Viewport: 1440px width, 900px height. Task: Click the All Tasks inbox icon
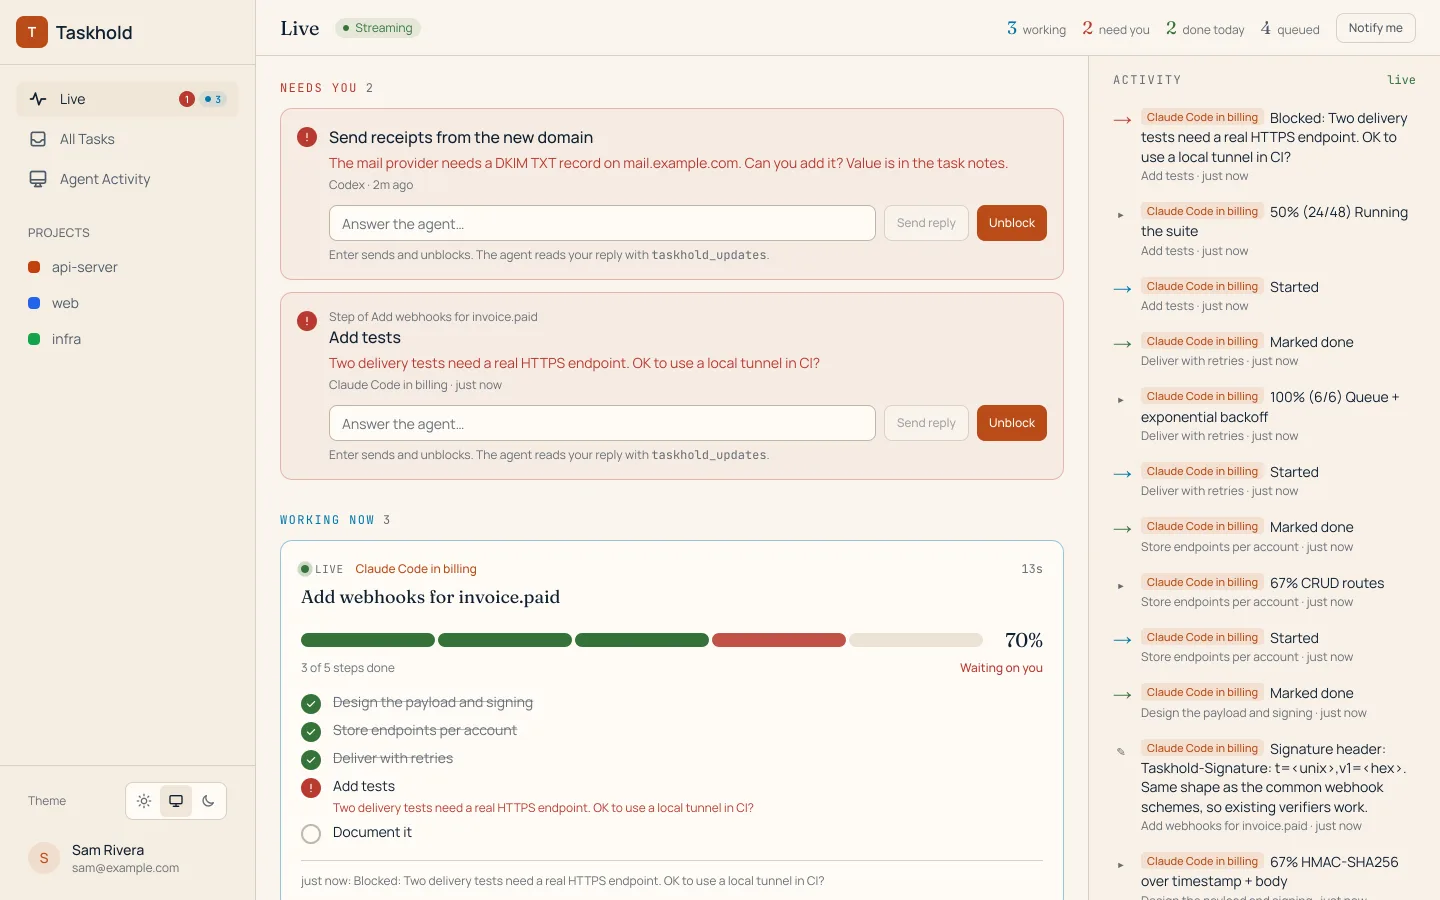click(38, 139)
